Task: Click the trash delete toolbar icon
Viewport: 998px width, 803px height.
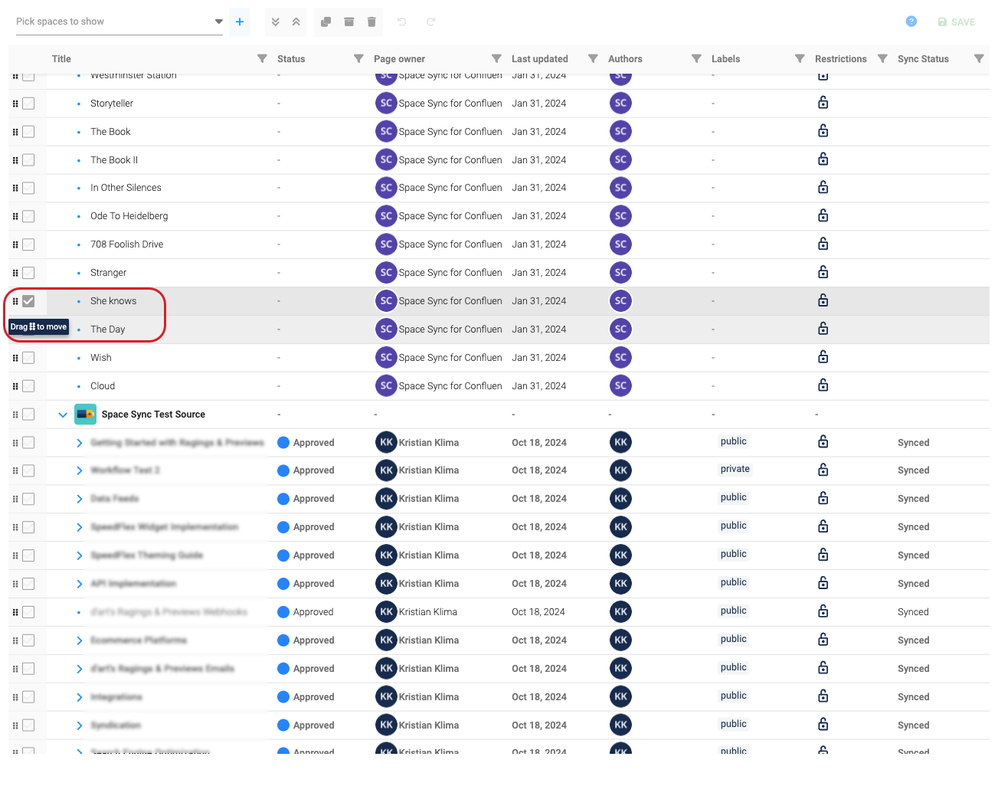Action: coord(372,22)
